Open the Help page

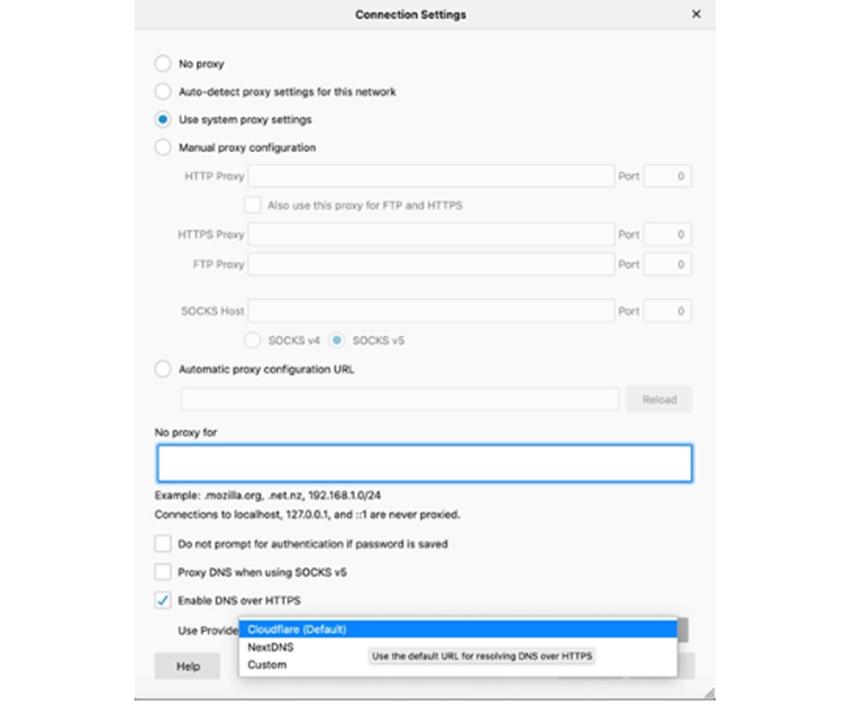186,666
